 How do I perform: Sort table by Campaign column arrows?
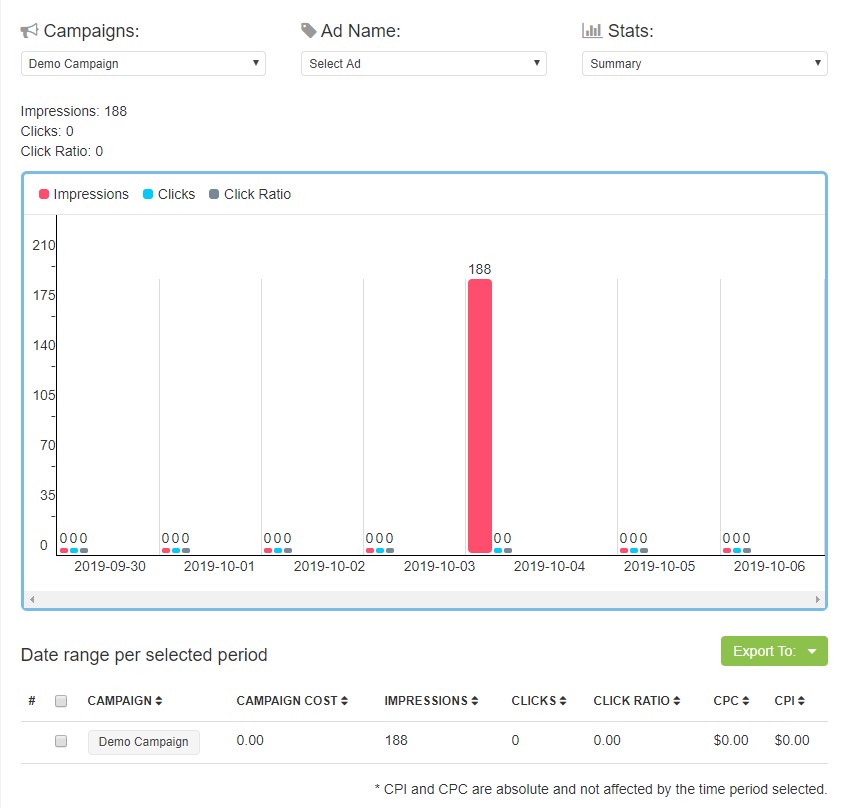[x=158, y=701]
